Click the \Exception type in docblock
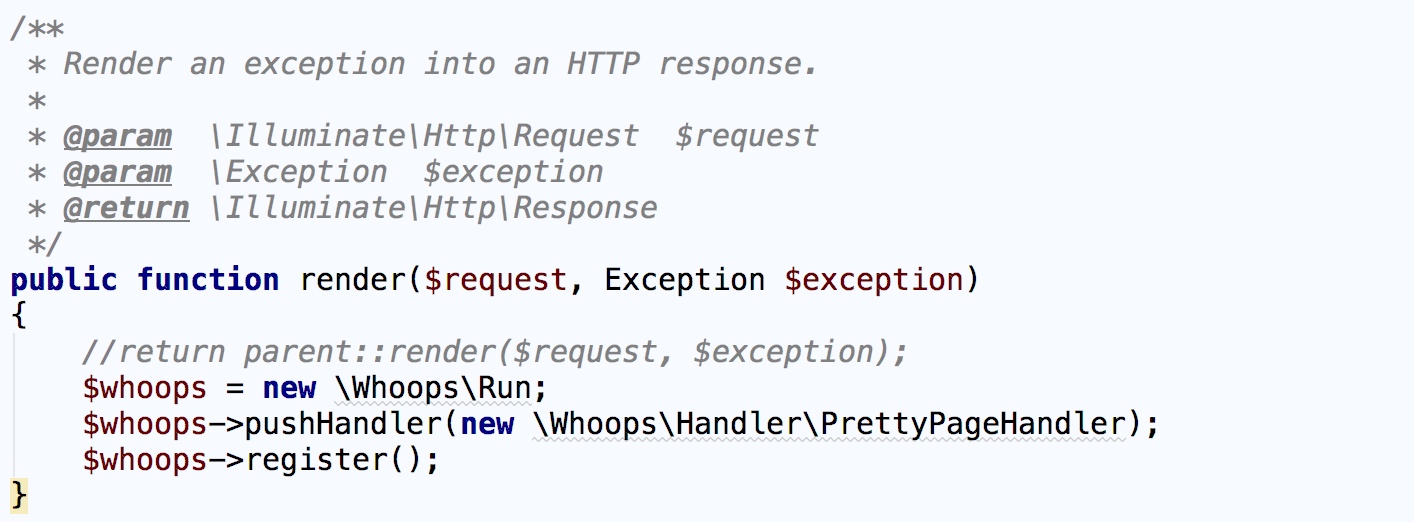 [x=298, y=172]
